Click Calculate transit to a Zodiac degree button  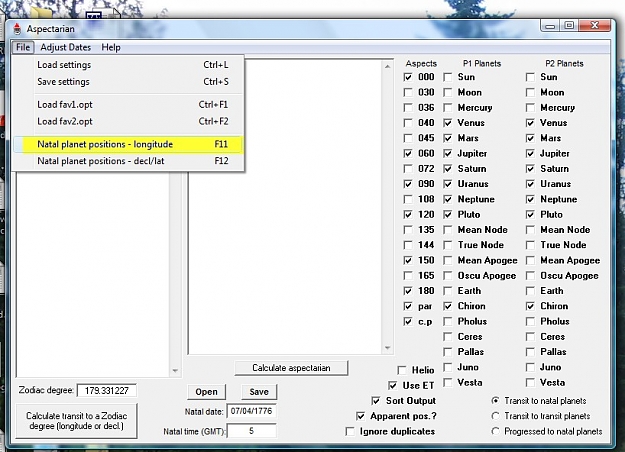coord(76,421)
